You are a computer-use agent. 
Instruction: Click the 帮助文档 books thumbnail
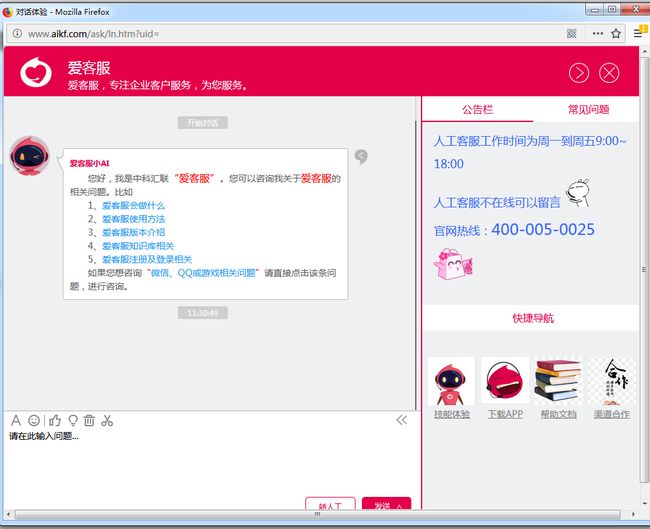point(558,381)
